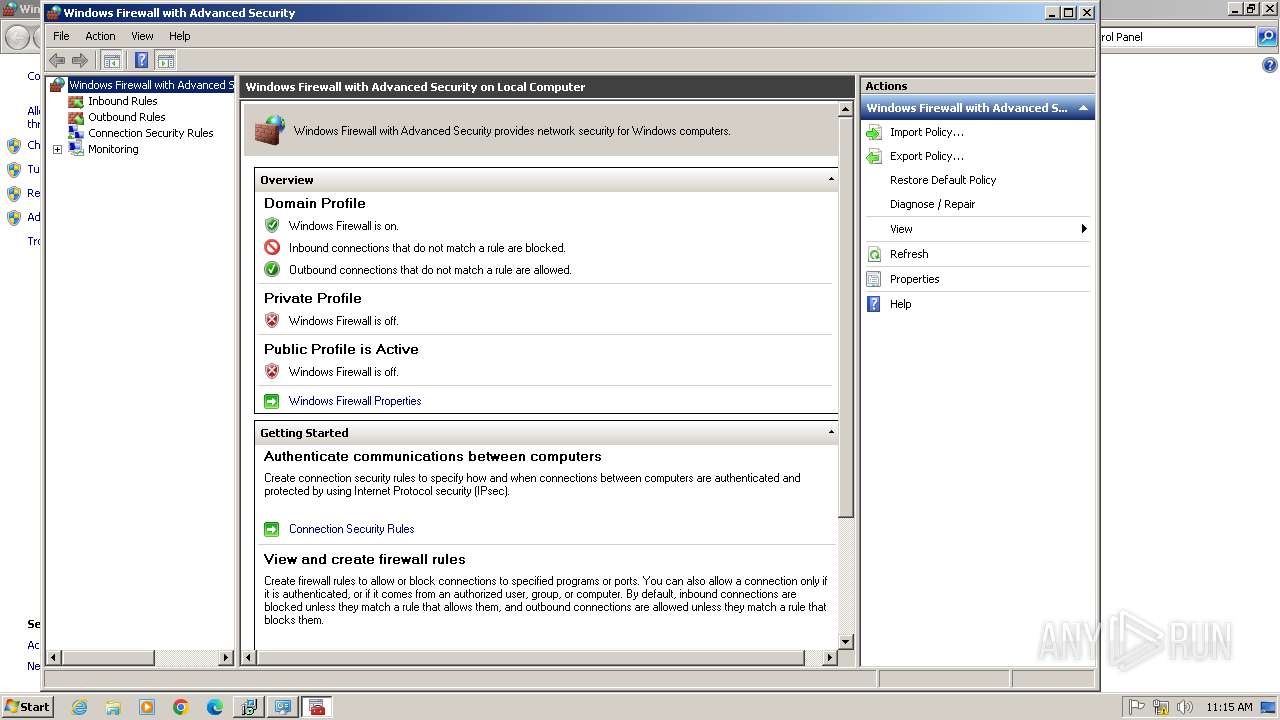Open Microsoft Edge from the taskbar
Image resolution: width=1280 pixels, height=720 pixels.
coord(215,707)
